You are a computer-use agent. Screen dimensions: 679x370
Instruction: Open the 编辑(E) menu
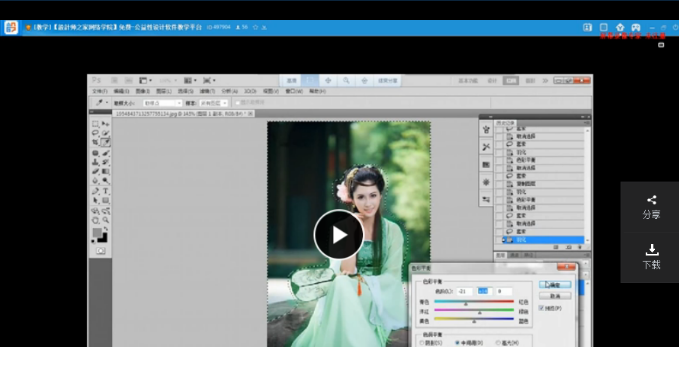(x=121, y=91)
